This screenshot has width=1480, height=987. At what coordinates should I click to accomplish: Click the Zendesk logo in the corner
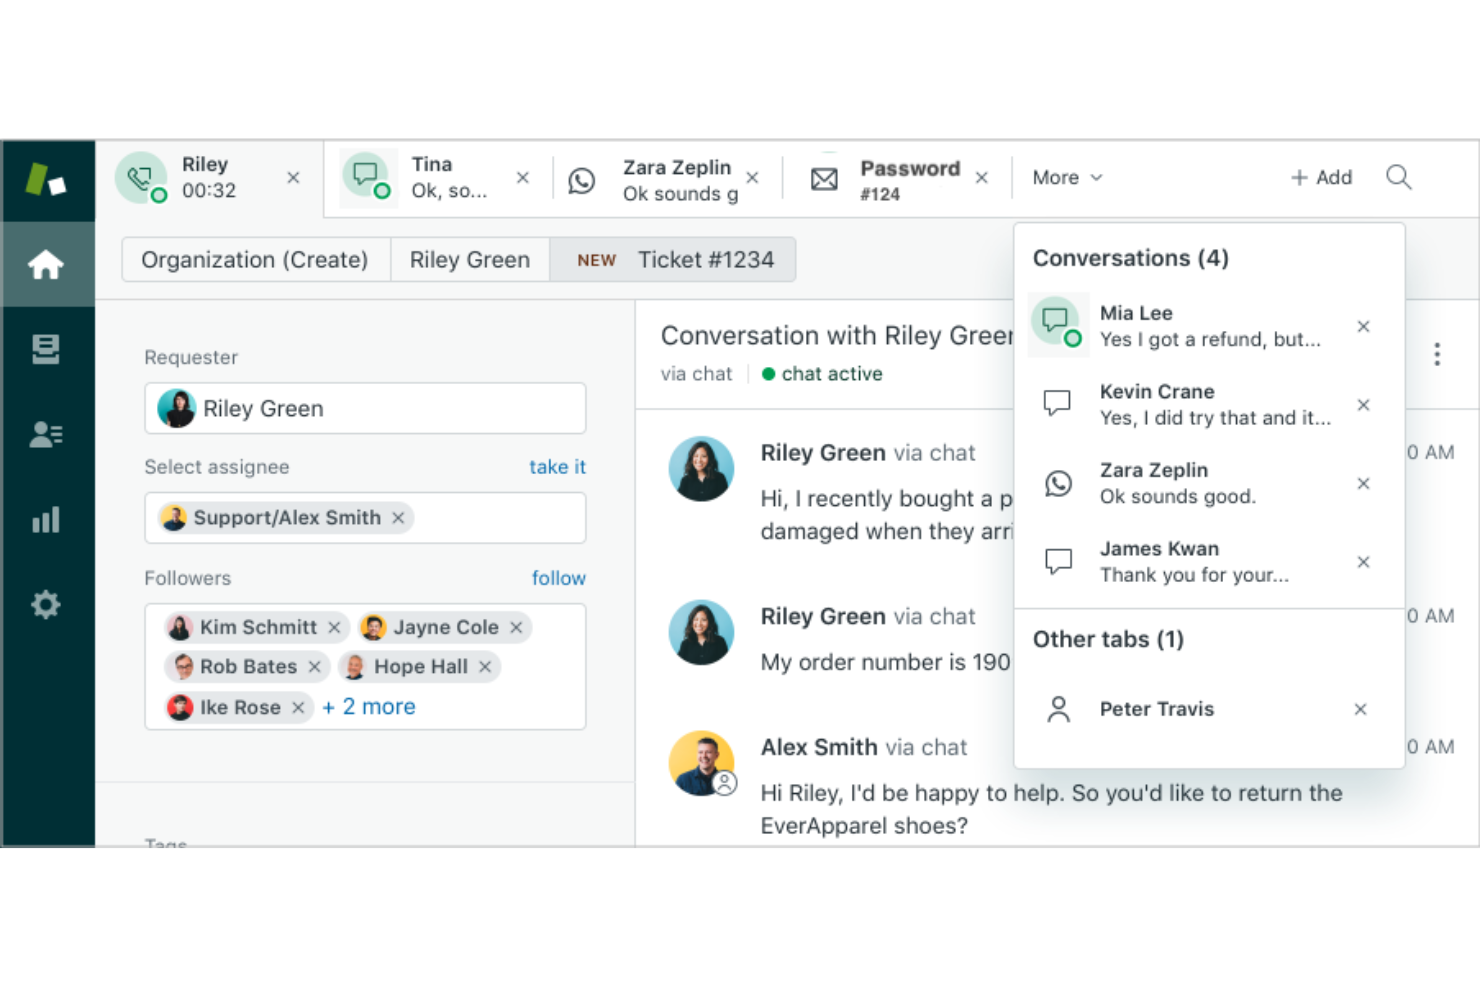[47, 180]
